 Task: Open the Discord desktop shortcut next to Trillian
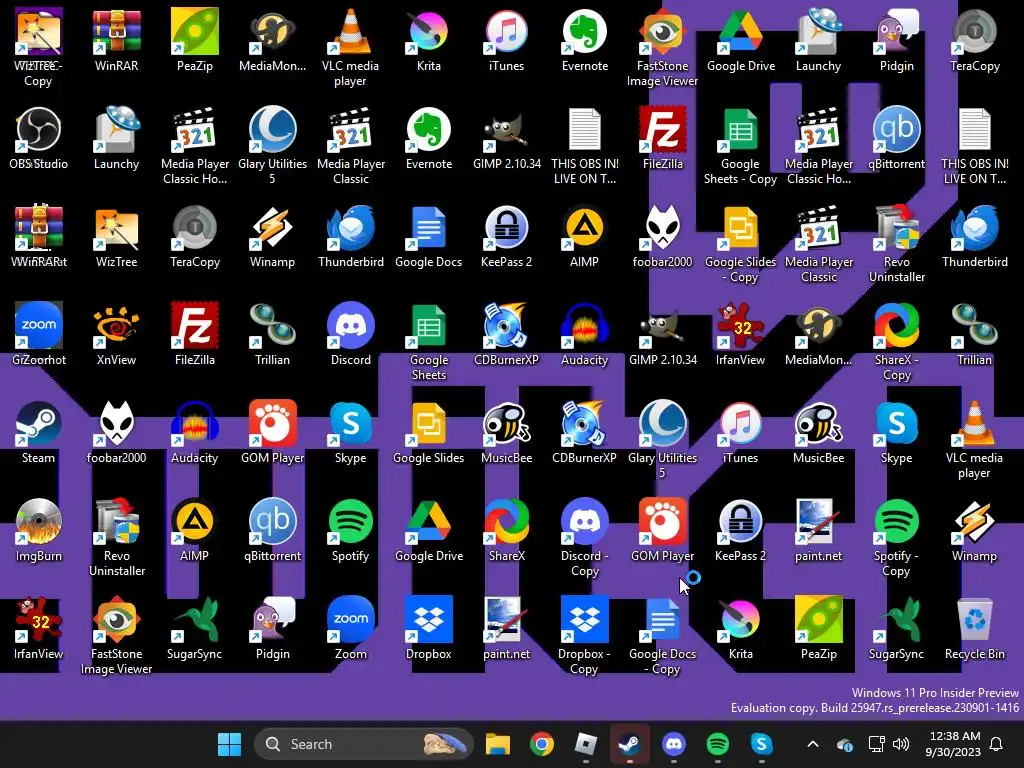(x=351, y=334)
